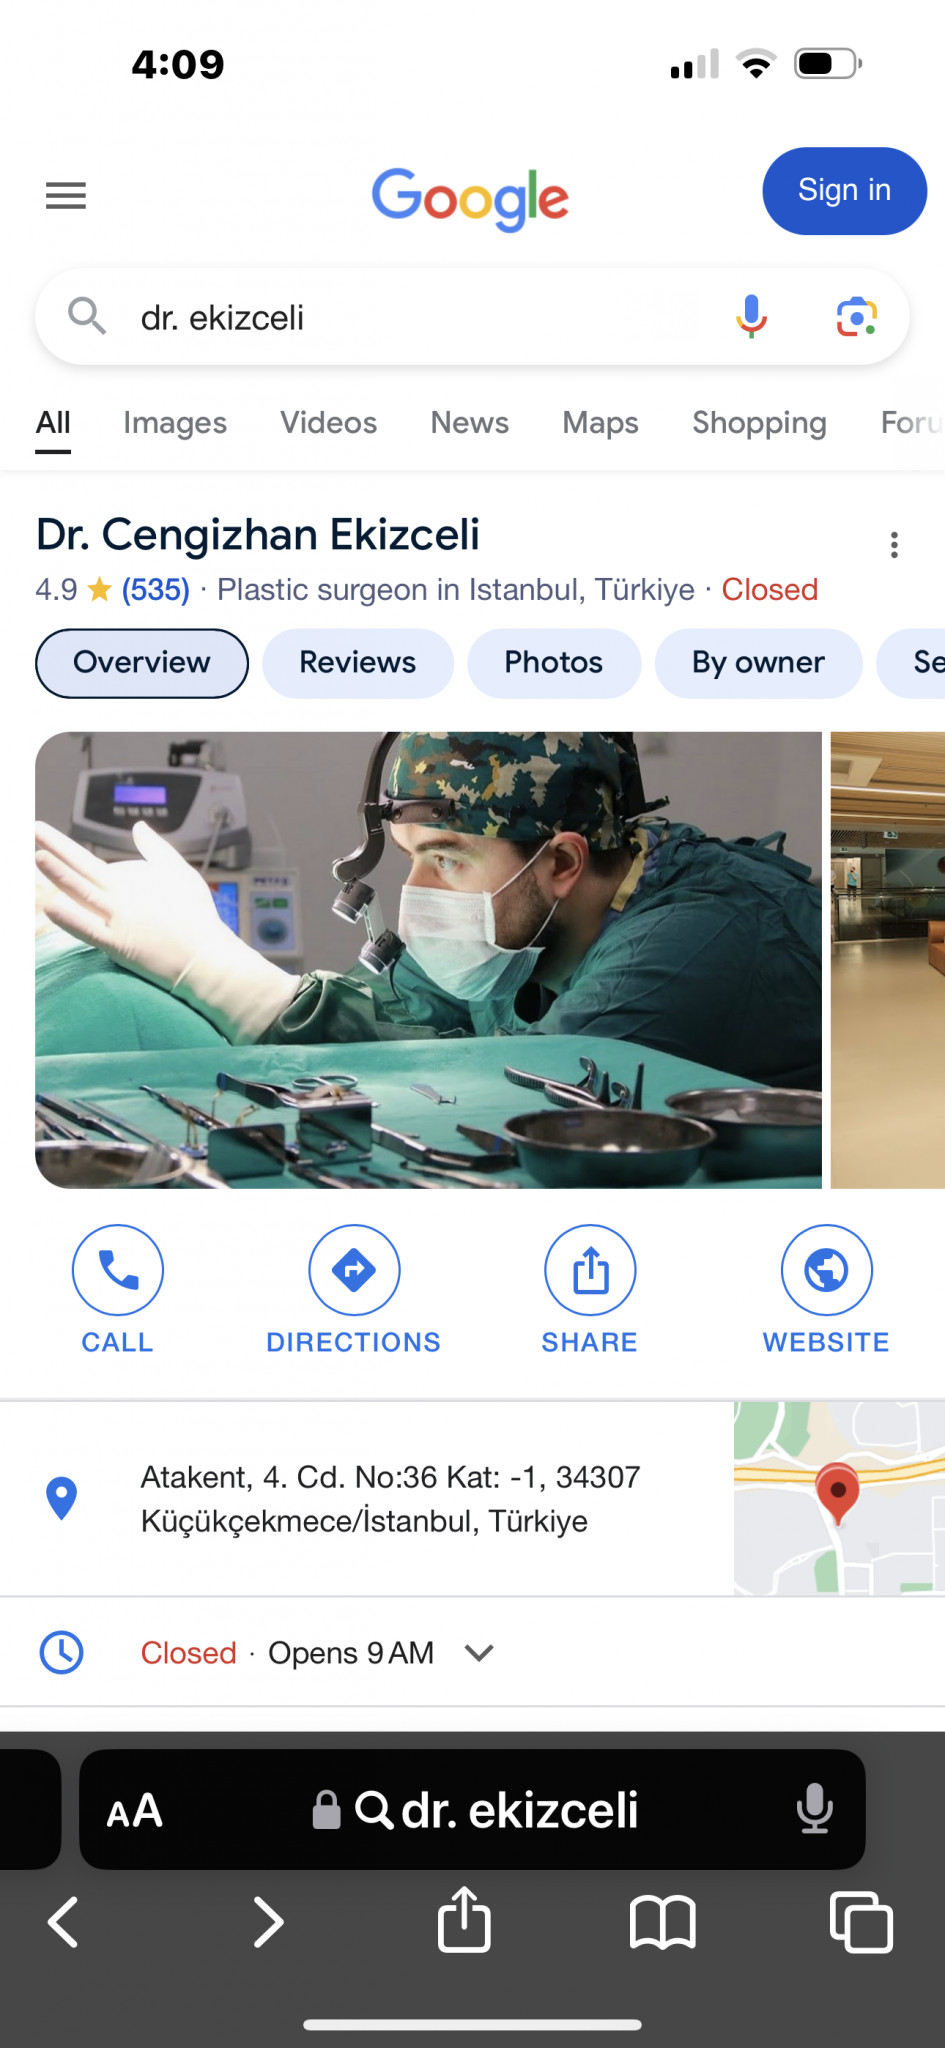The height and width of the screenshot is (2048, 945).
Task: Tap the Call phone icon
Action: (x=118, y=1270)
